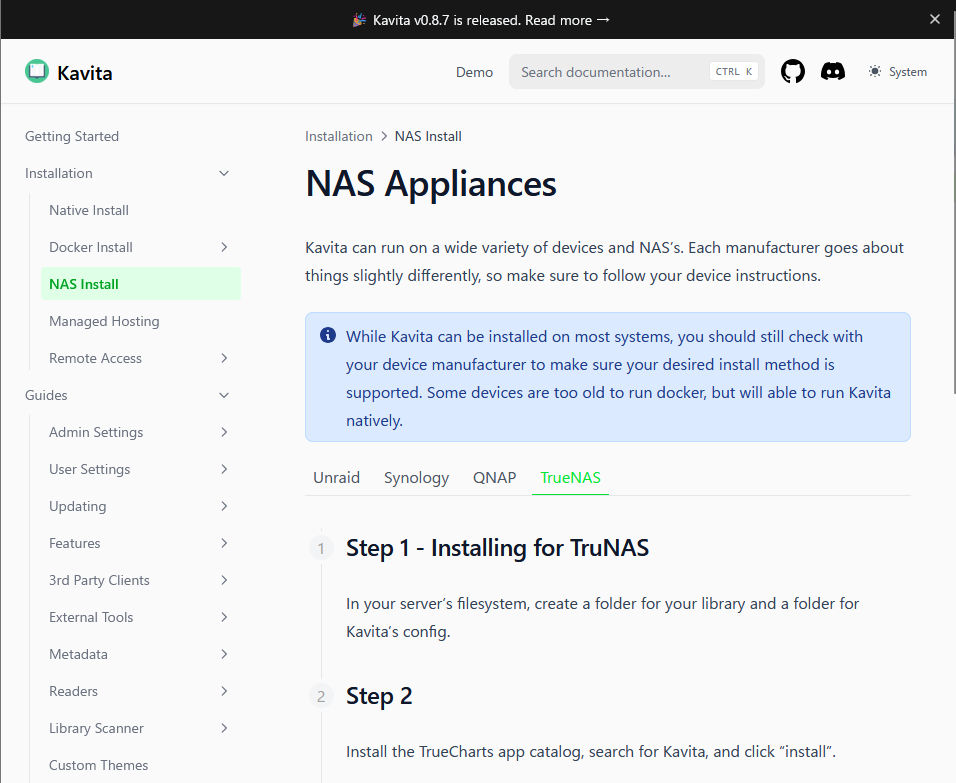Dismiss the release announcement banner

point(935,20)
